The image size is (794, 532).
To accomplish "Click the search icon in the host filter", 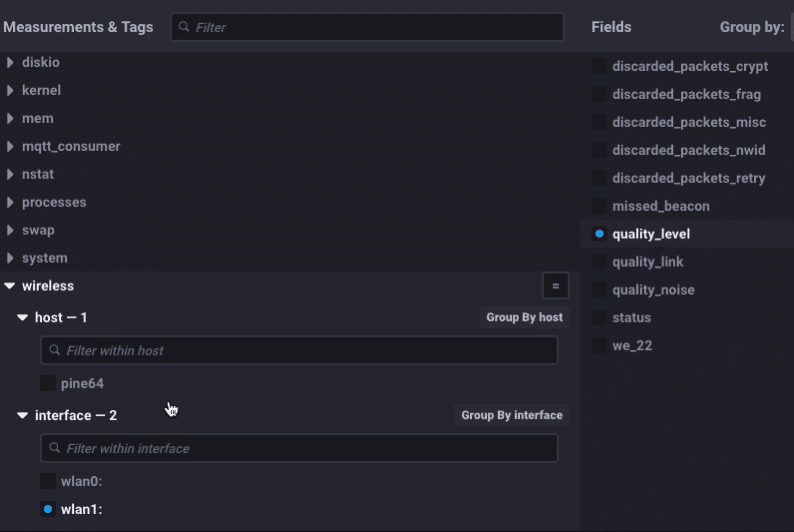I will (54, 351).
